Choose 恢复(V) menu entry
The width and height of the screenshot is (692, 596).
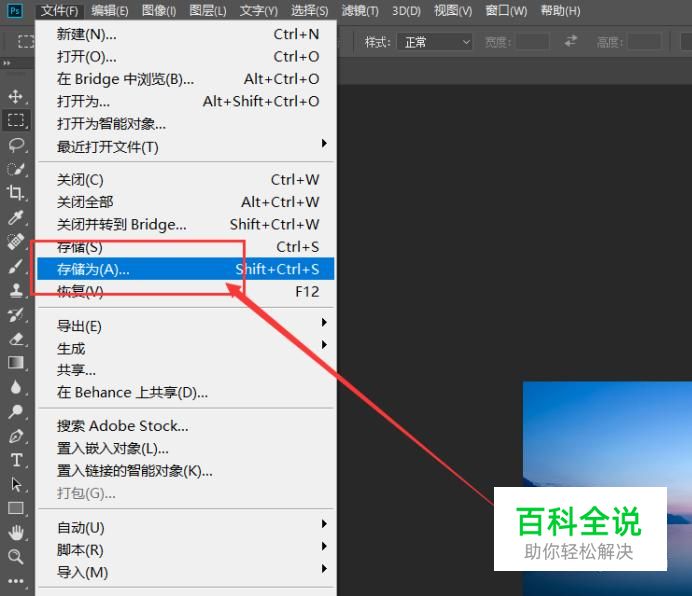coord(185,291)
